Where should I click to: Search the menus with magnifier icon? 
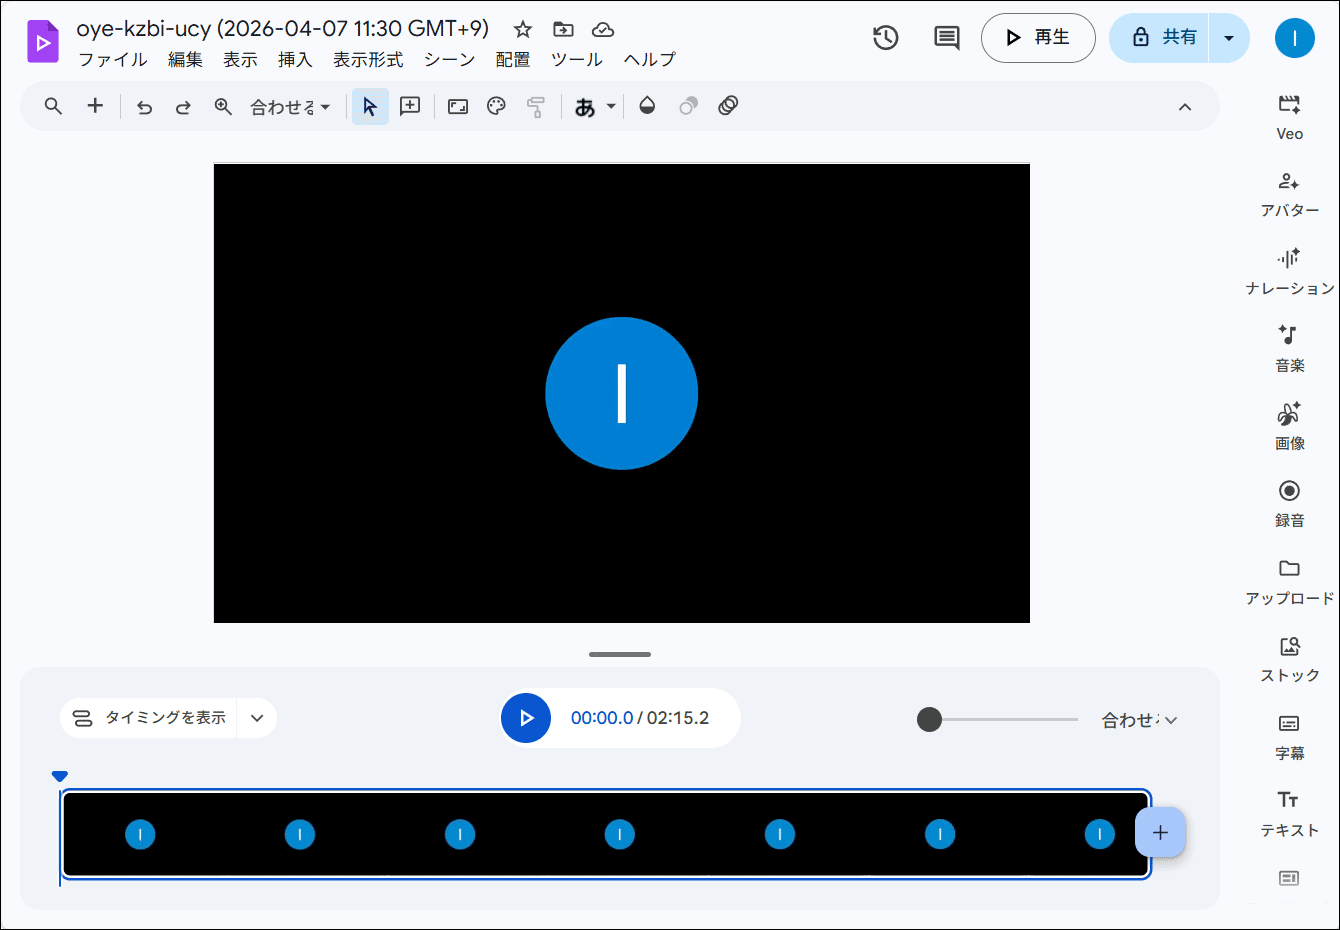tap(53, 106)
